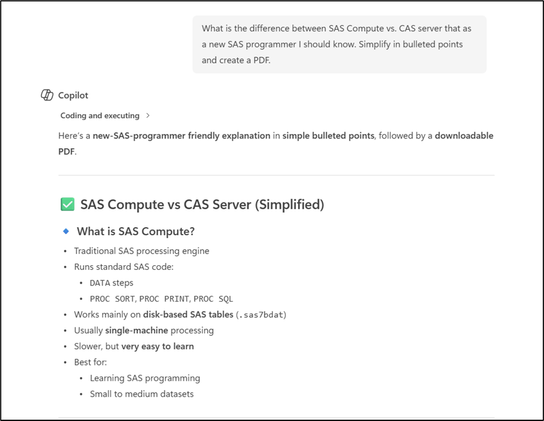Click the green checkmark emoji icon
The image size is (544, 421).
click(x=67, y=204)
